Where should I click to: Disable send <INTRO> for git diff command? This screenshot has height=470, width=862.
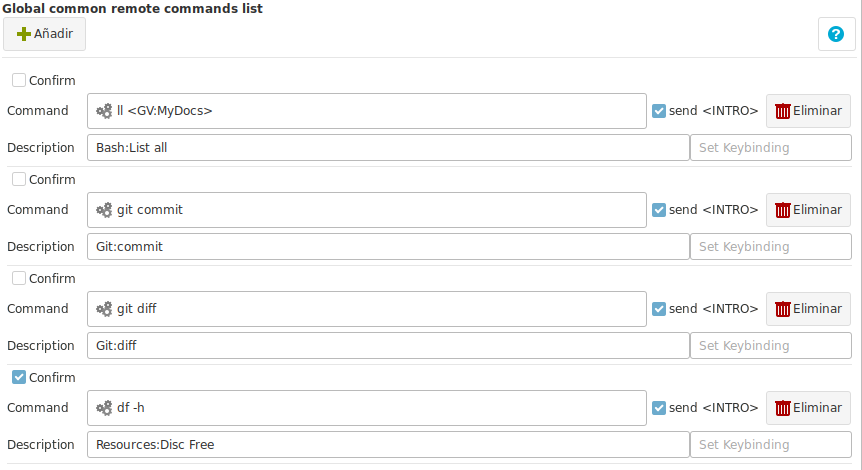point(659,309)
